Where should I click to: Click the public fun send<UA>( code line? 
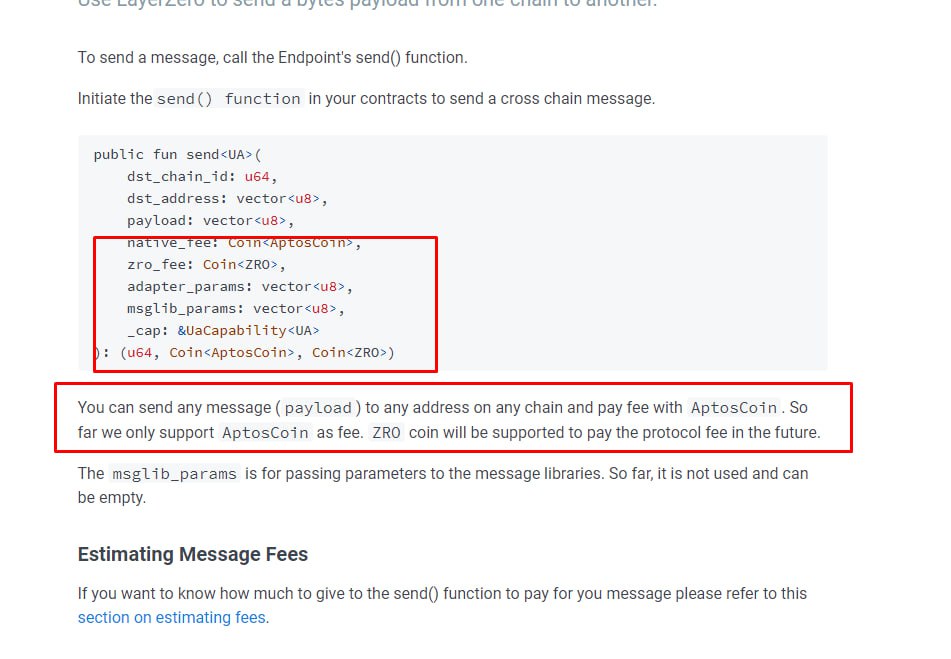(x=177, y=155)
